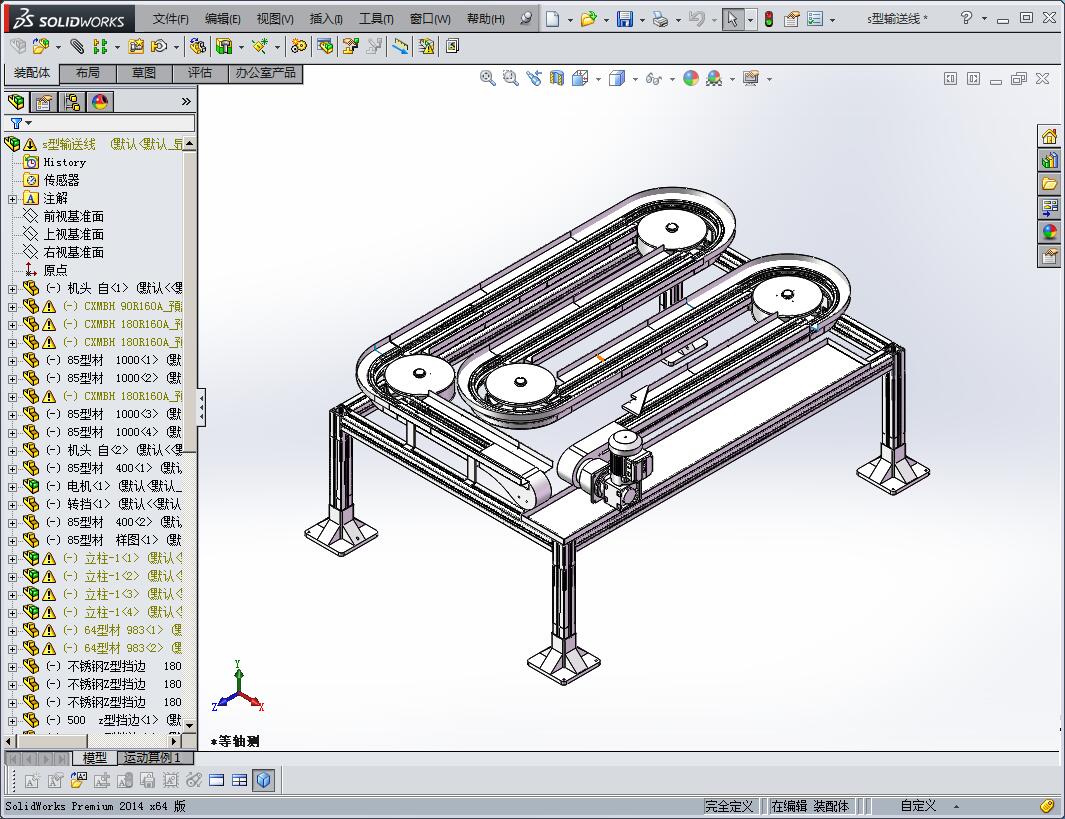This screenshot has width=1065, height=819.
Task: Click the 自定义 unit system status entry
Action: click(x=918, y=806)
